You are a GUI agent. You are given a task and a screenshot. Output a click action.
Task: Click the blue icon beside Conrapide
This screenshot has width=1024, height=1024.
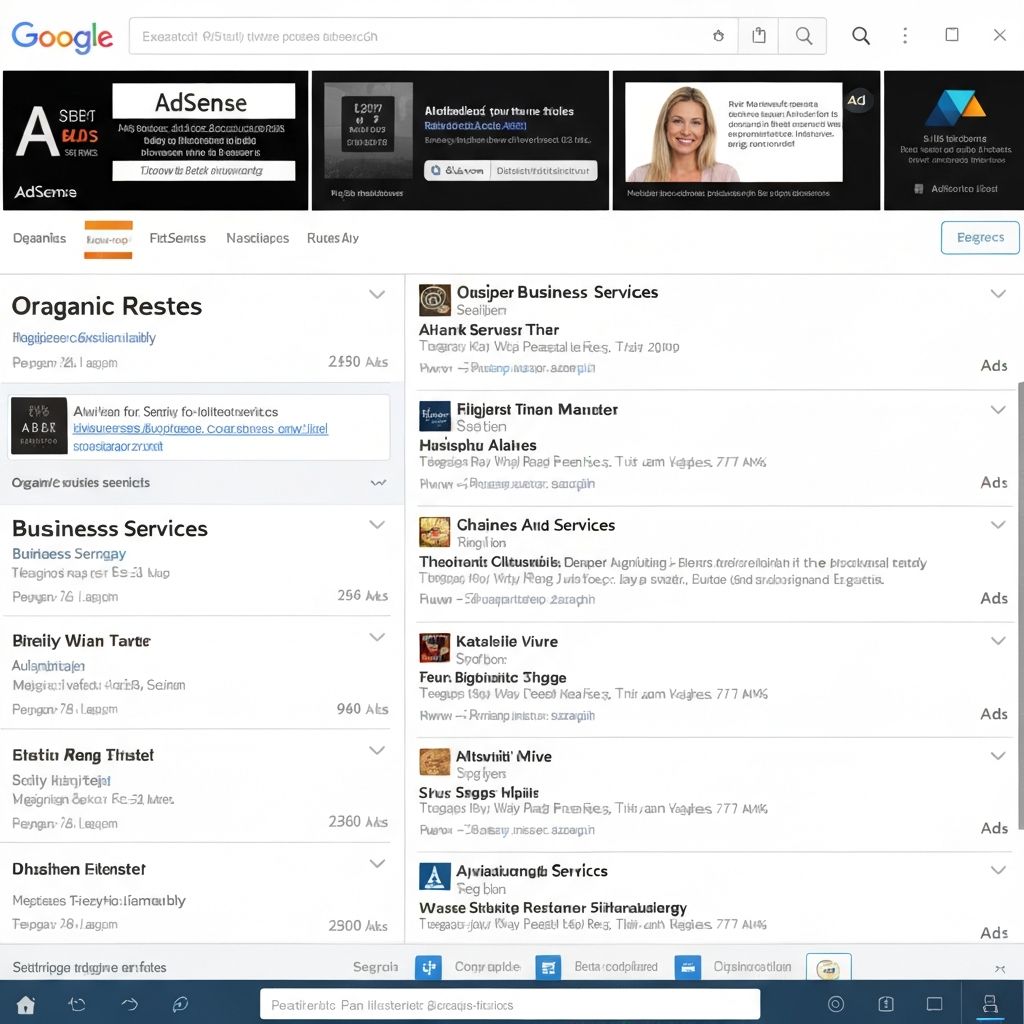[x=429, y=967]
